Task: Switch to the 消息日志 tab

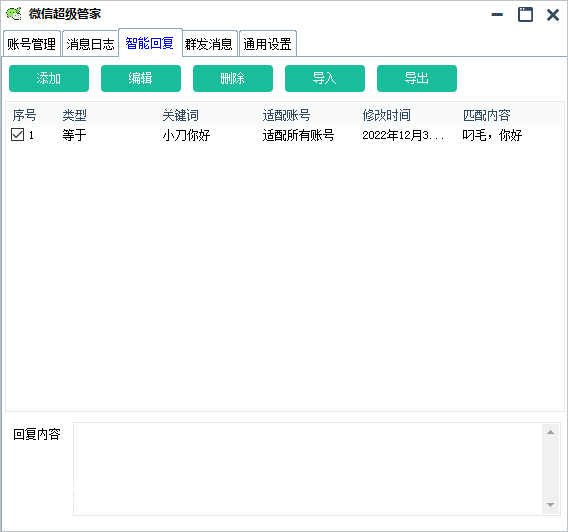Action: 90,44
